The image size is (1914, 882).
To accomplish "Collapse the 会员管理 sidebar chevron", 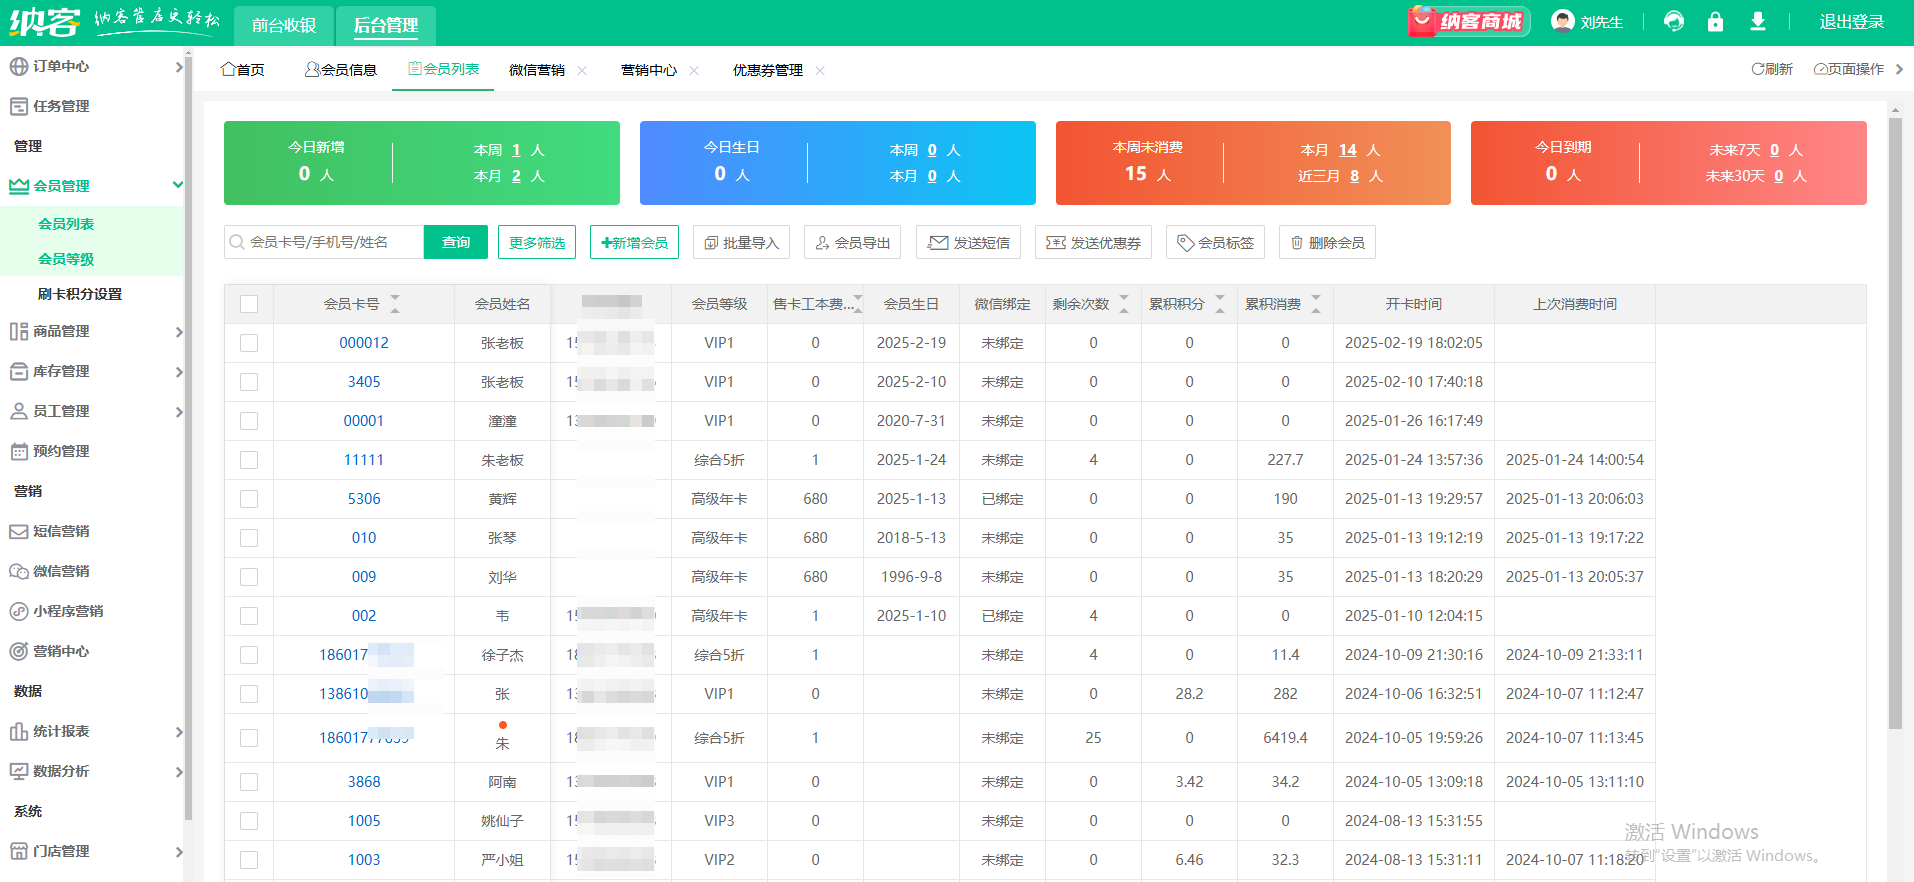I will (x=178, y=185).
